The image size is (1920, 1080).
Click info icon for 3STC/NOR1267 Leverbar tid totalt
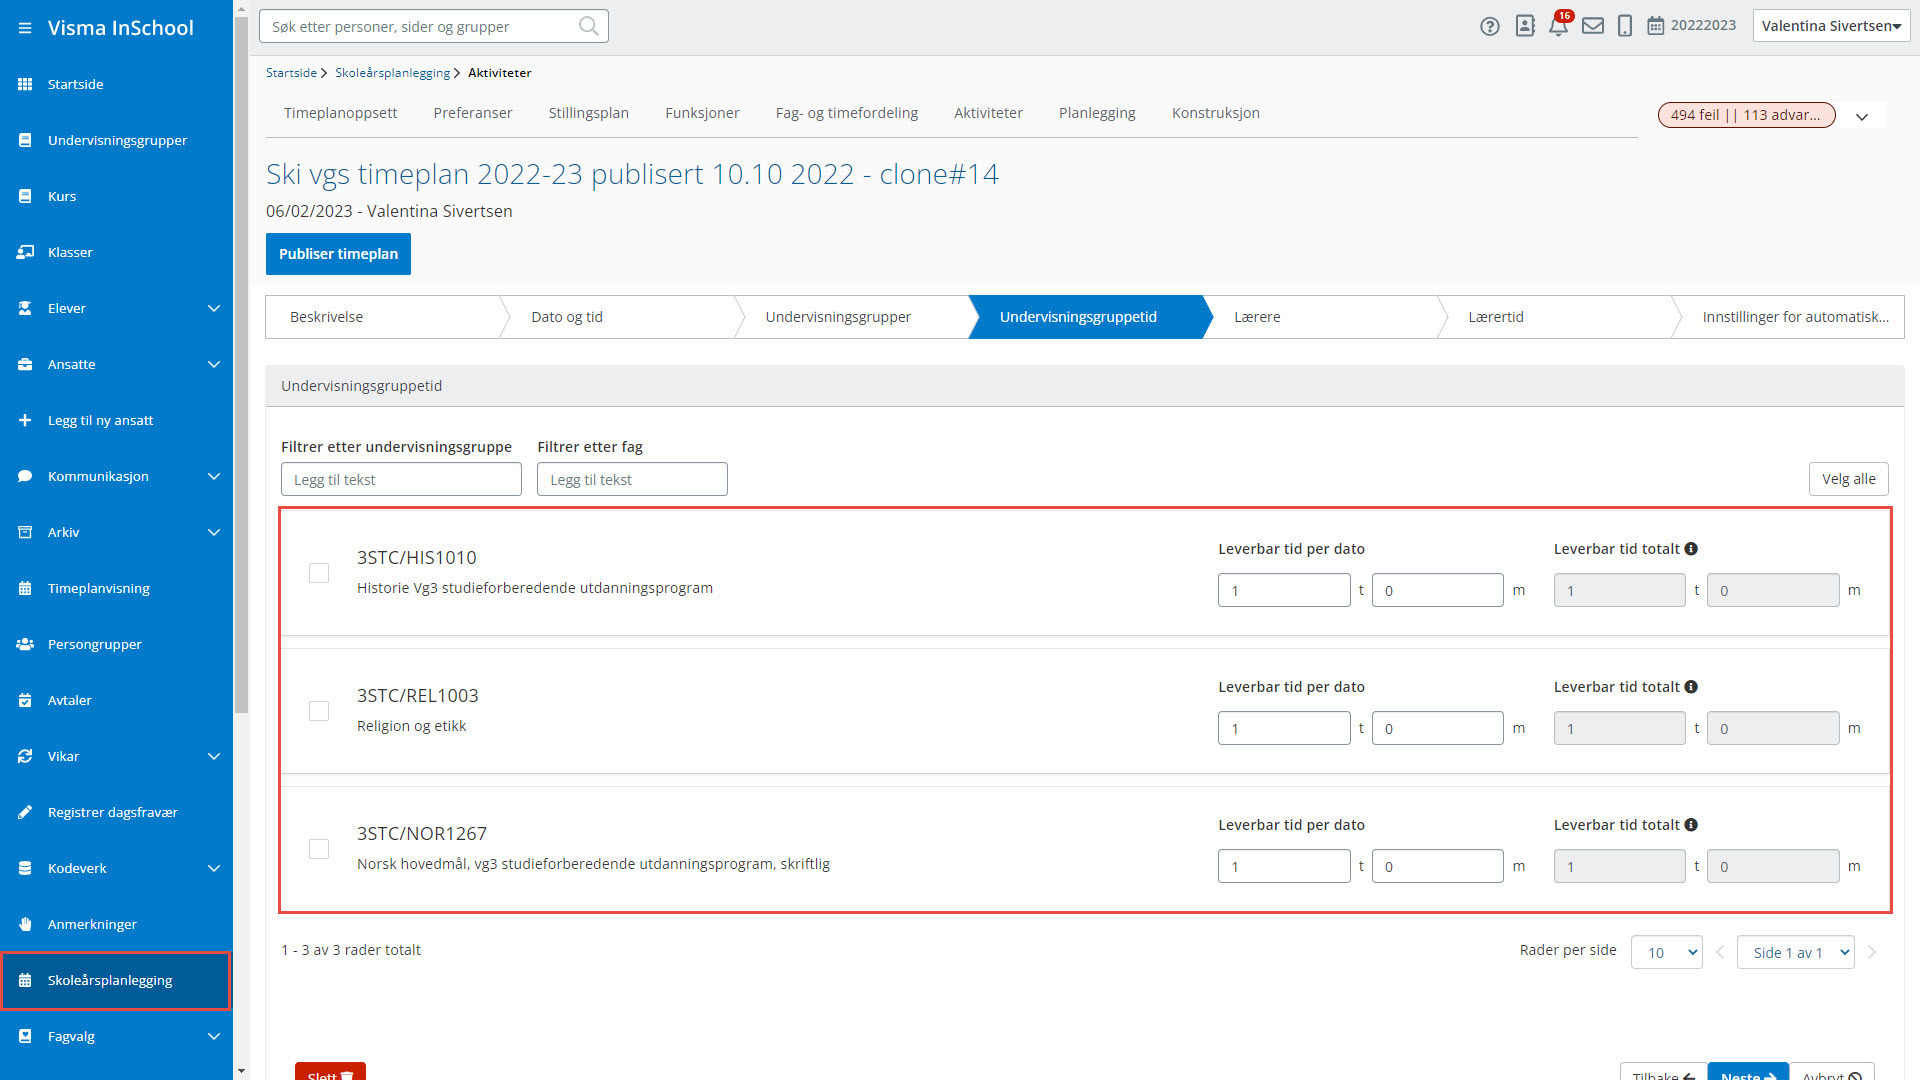[x=1691, y=825]
